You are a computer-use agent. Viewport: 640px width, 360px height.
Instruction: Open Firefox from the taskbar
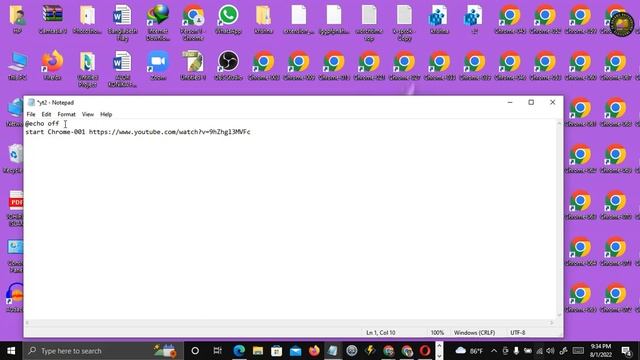[314, 351]
